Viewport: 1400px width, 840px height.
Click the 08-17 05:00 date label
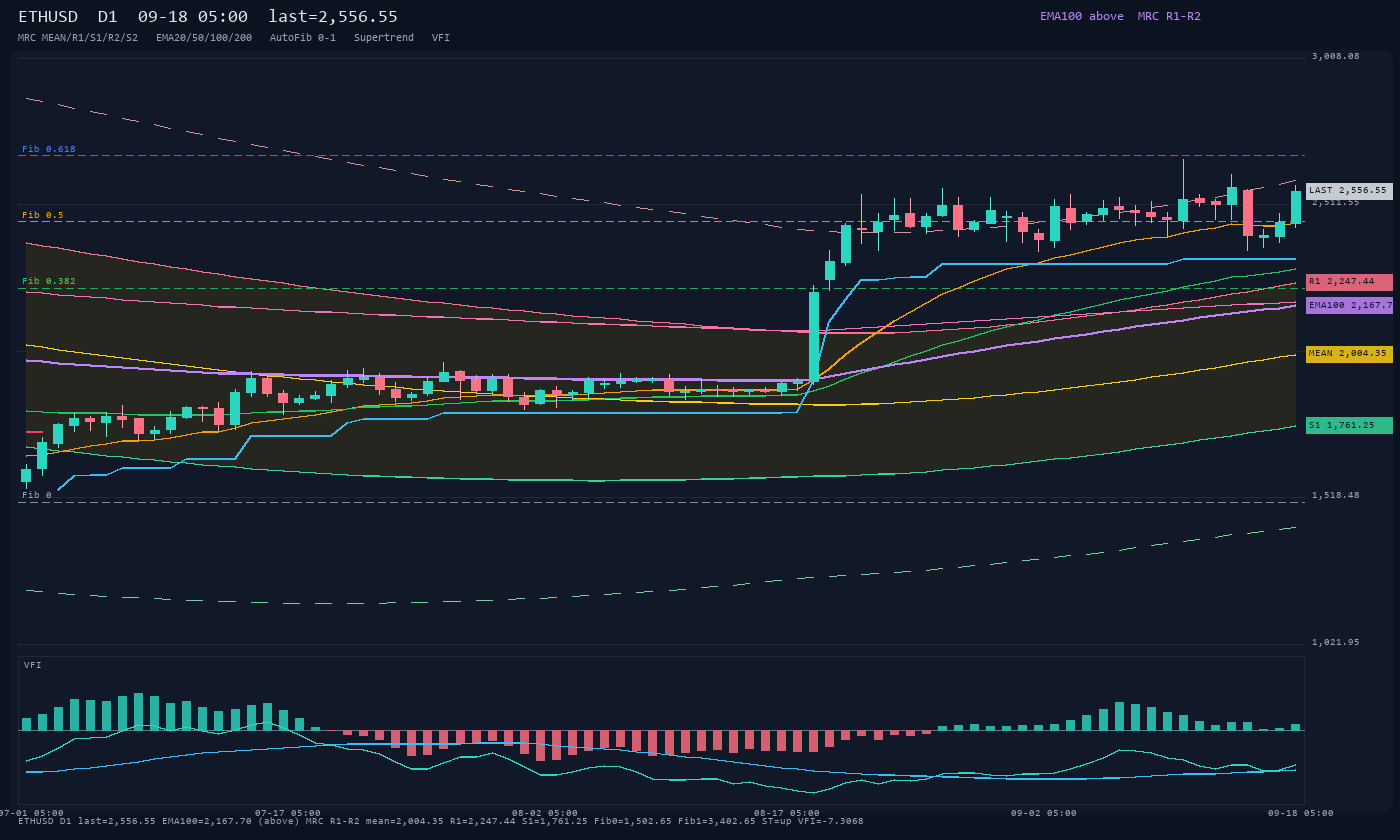pyautogui.click(x=787, y=813)
